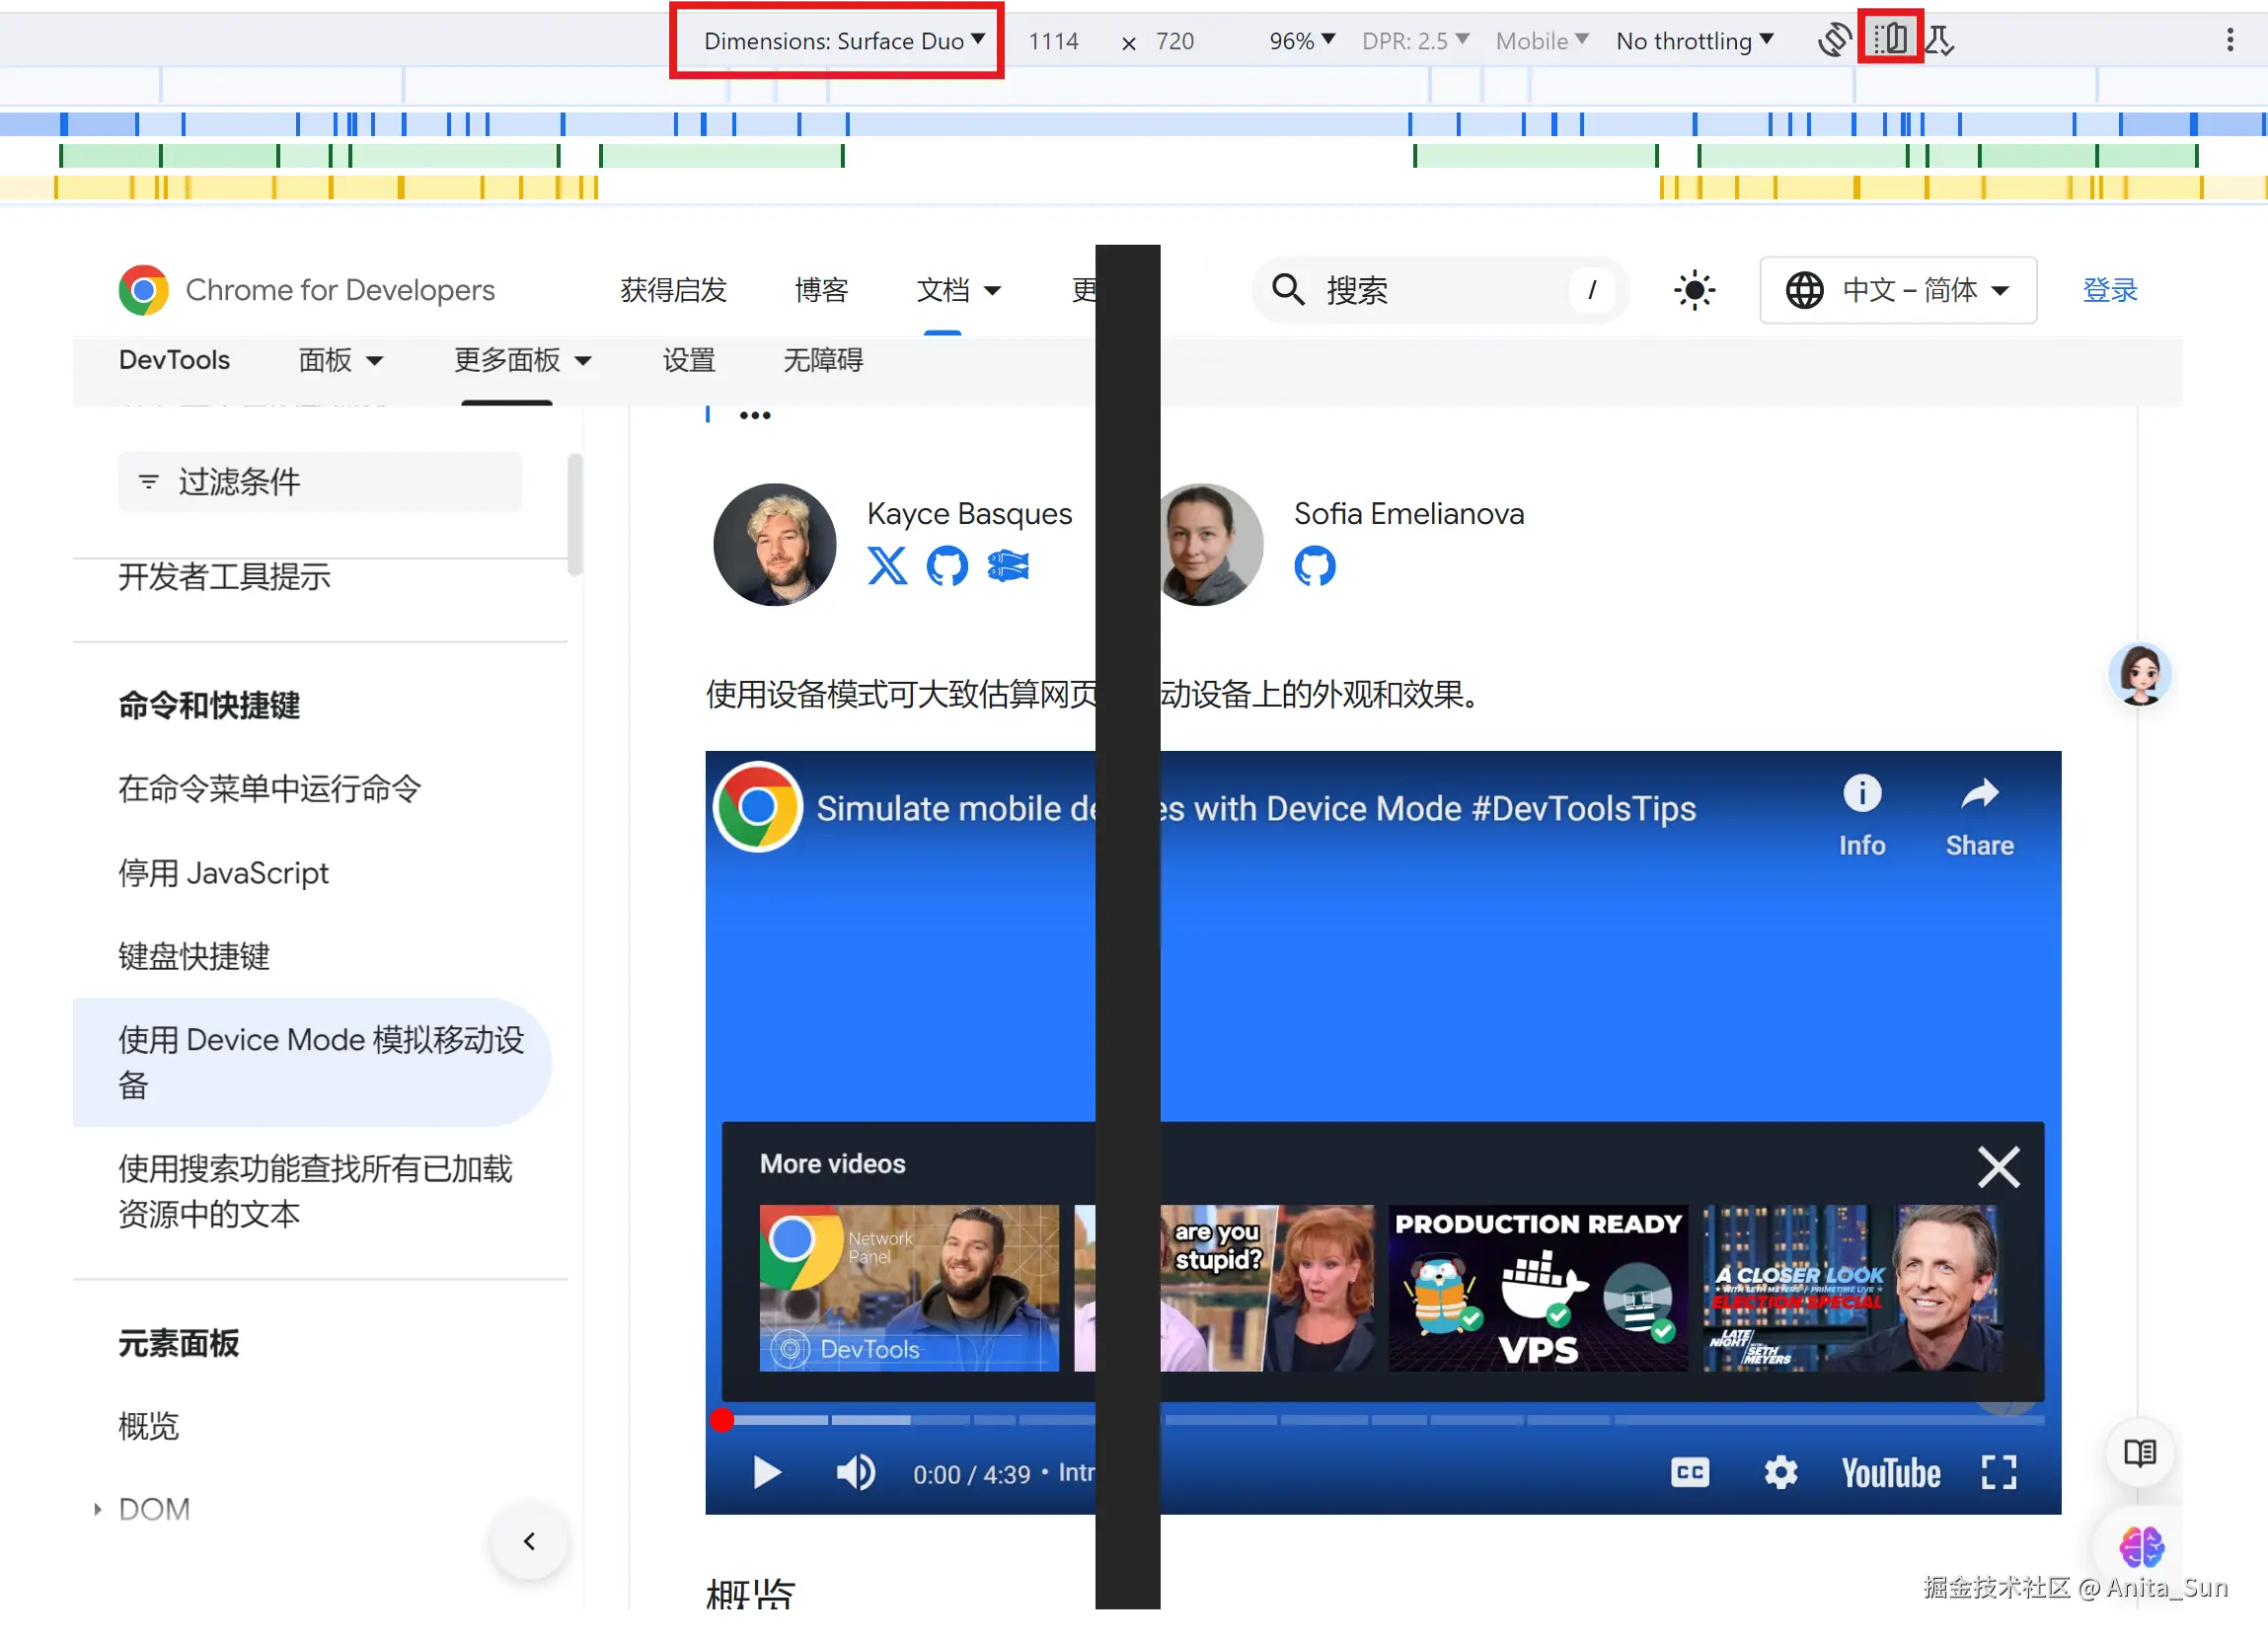Toggle the light/dark theme sun icon

click(1694, 291)
